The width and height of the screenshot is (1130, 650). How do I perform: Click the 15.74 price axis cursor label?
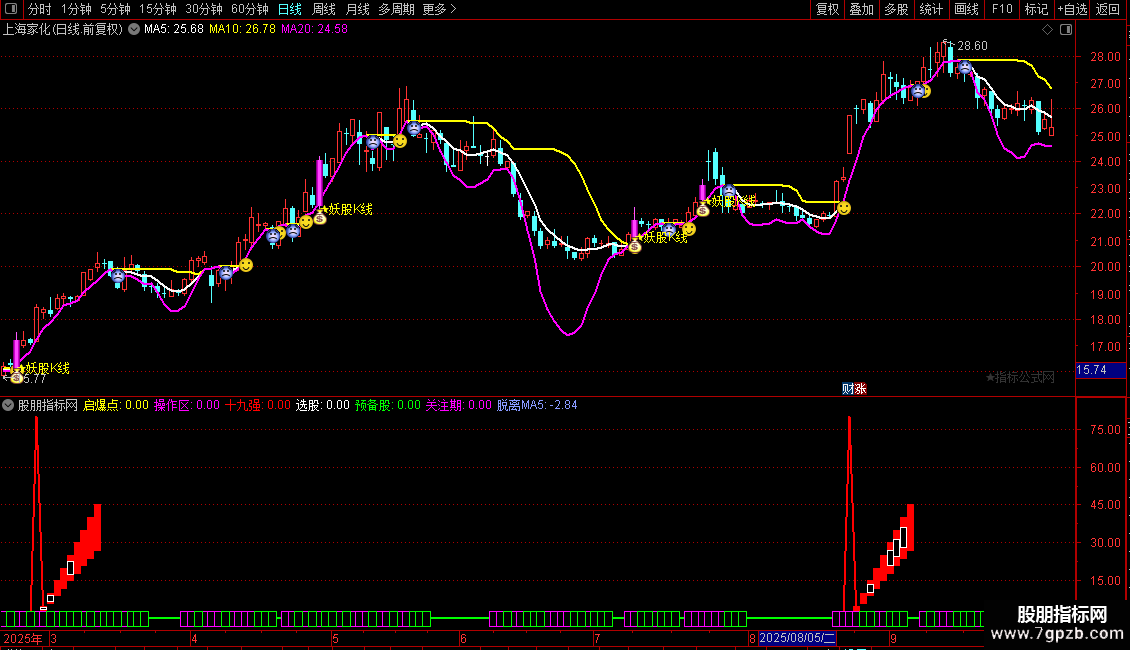1100,370
